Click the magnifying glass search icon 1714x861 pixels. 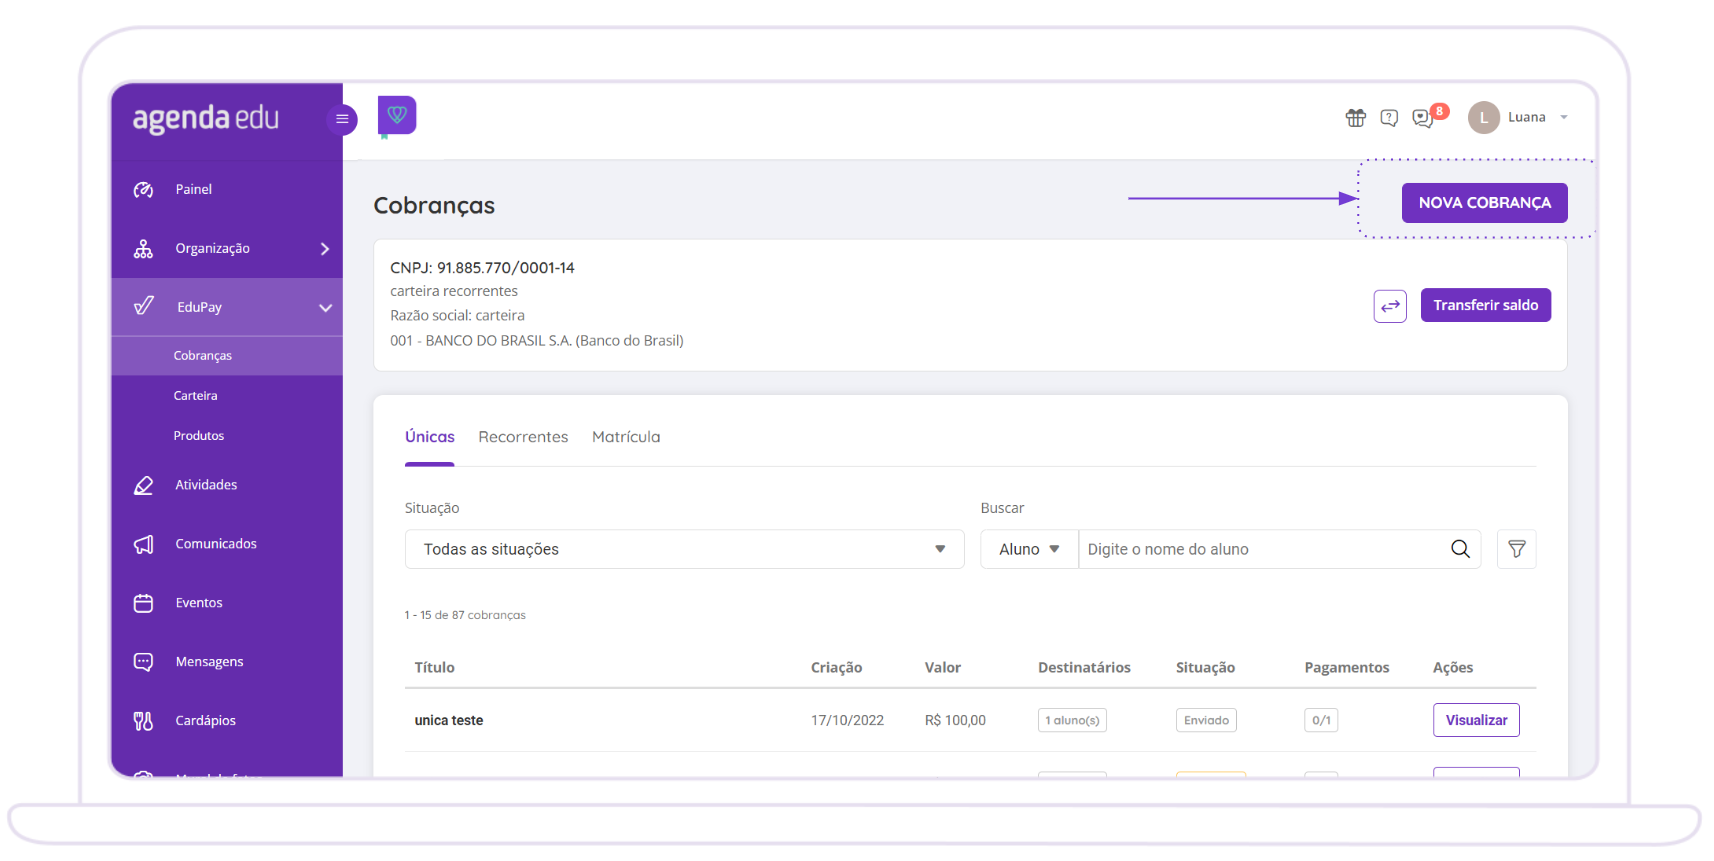coord(1460,549)
